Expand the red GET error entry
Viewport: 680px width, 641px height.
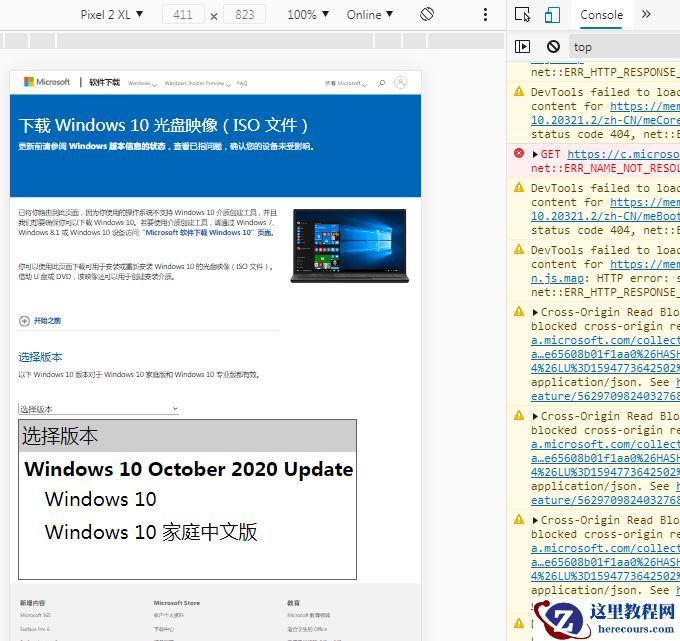(535, 154)
